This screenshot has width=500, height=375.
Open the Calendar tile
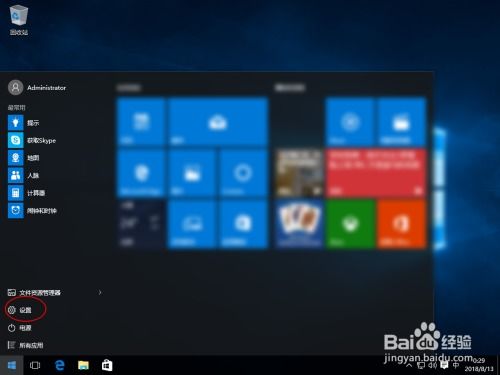click(x=141, y=122)
